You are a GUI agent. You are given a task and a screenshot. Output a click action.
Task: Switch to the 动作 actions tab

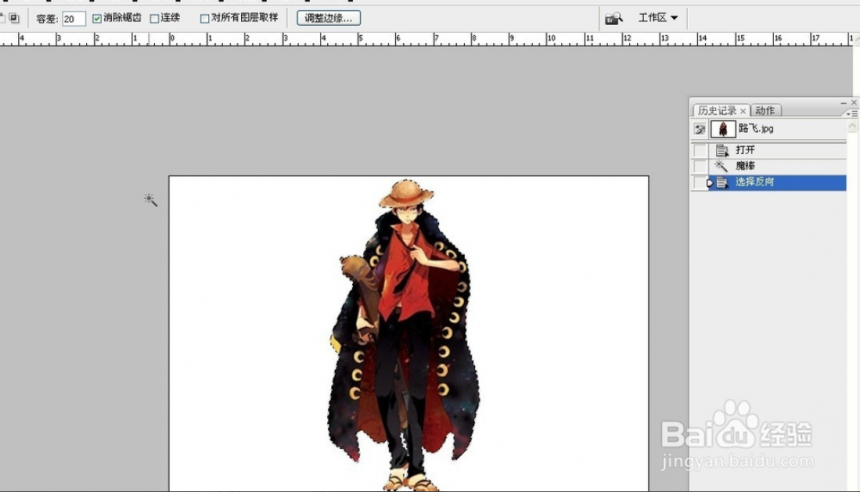click(765, 111)
